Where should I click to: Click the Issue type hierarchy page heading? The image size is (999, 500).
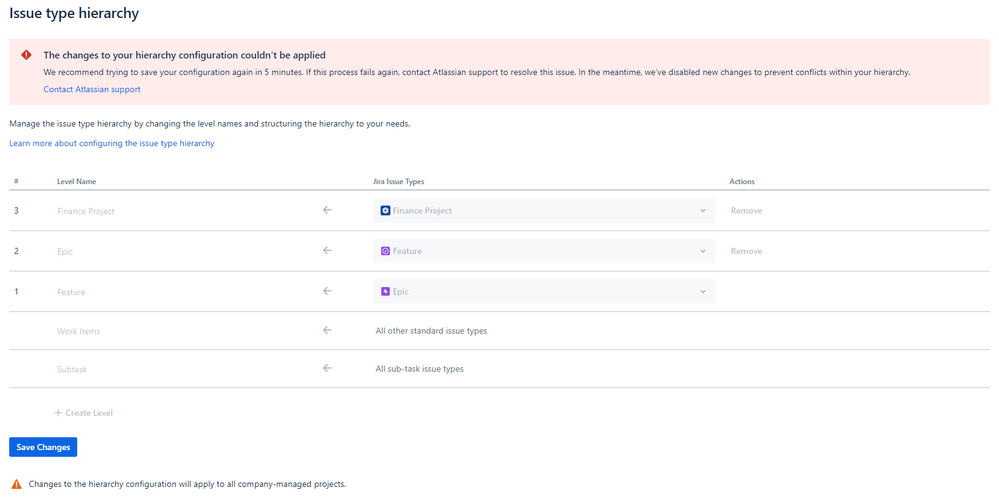(74, 13)
